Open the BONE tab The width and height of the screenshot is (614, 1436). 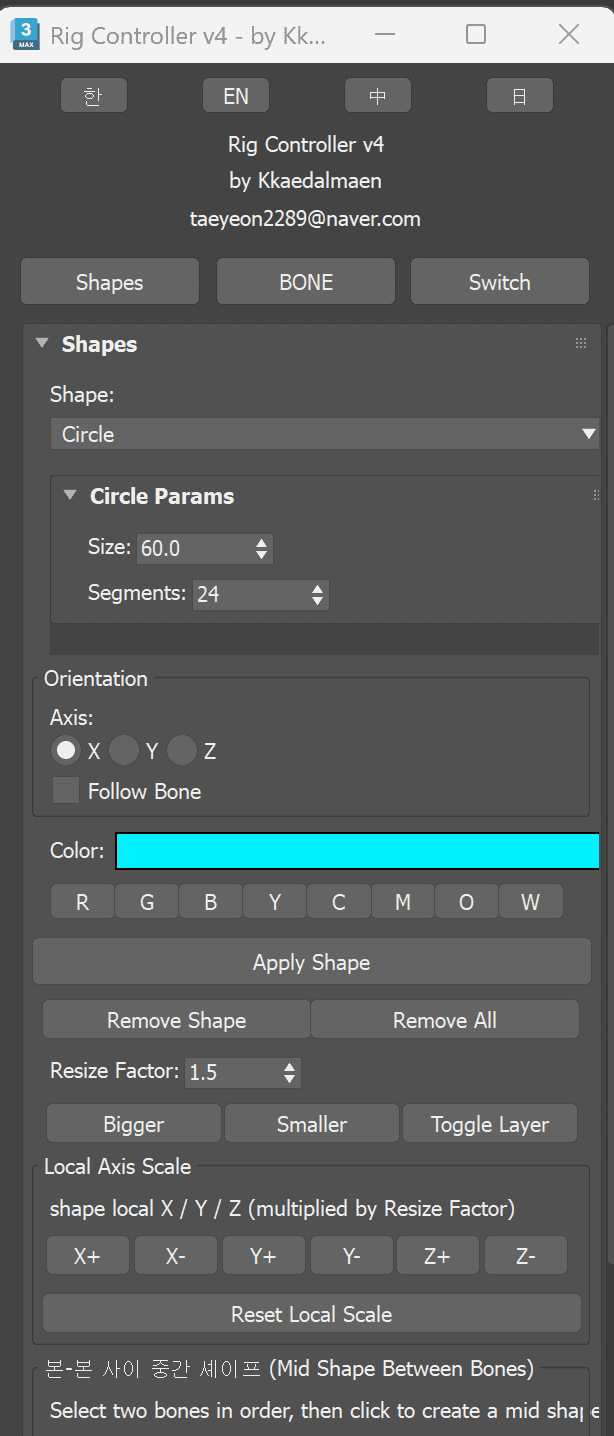(x=306, y=282)
